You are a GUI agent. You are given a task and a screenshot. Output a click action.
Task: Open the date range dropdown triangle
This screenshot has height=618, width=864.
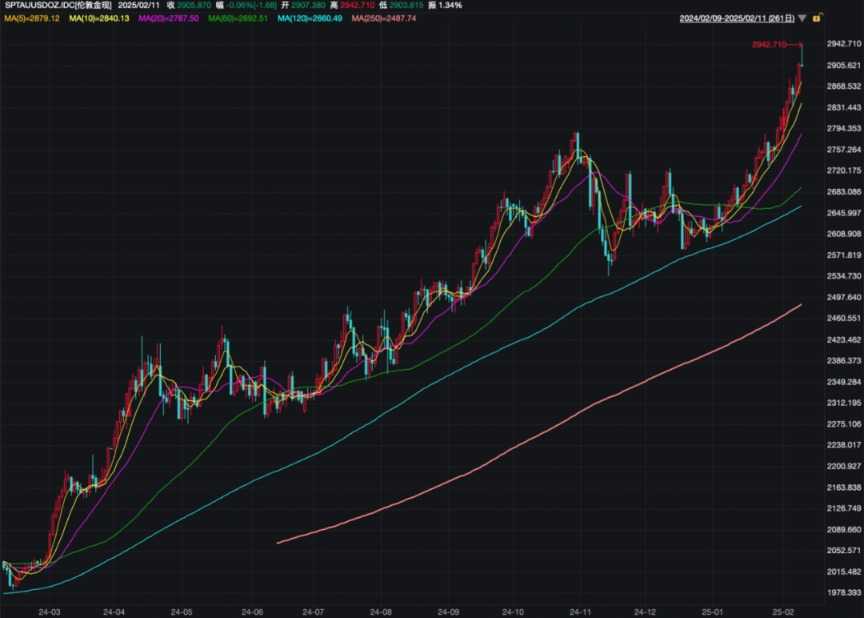(x=803, y=18)
